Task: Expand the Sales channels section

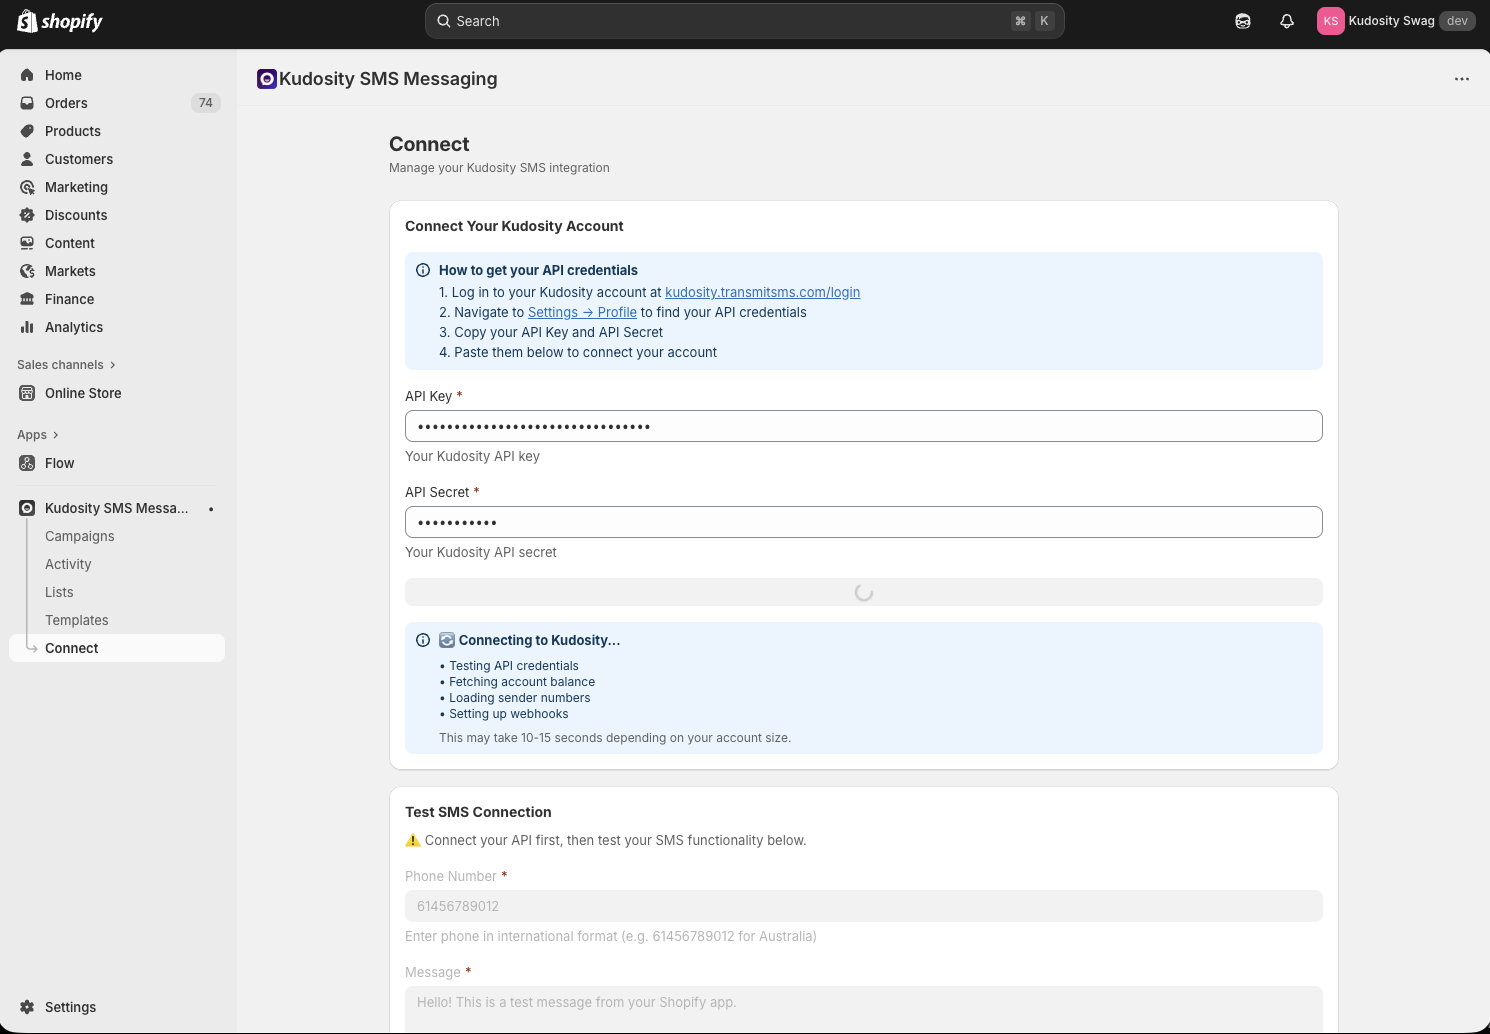Action: (x=66, y=365)
